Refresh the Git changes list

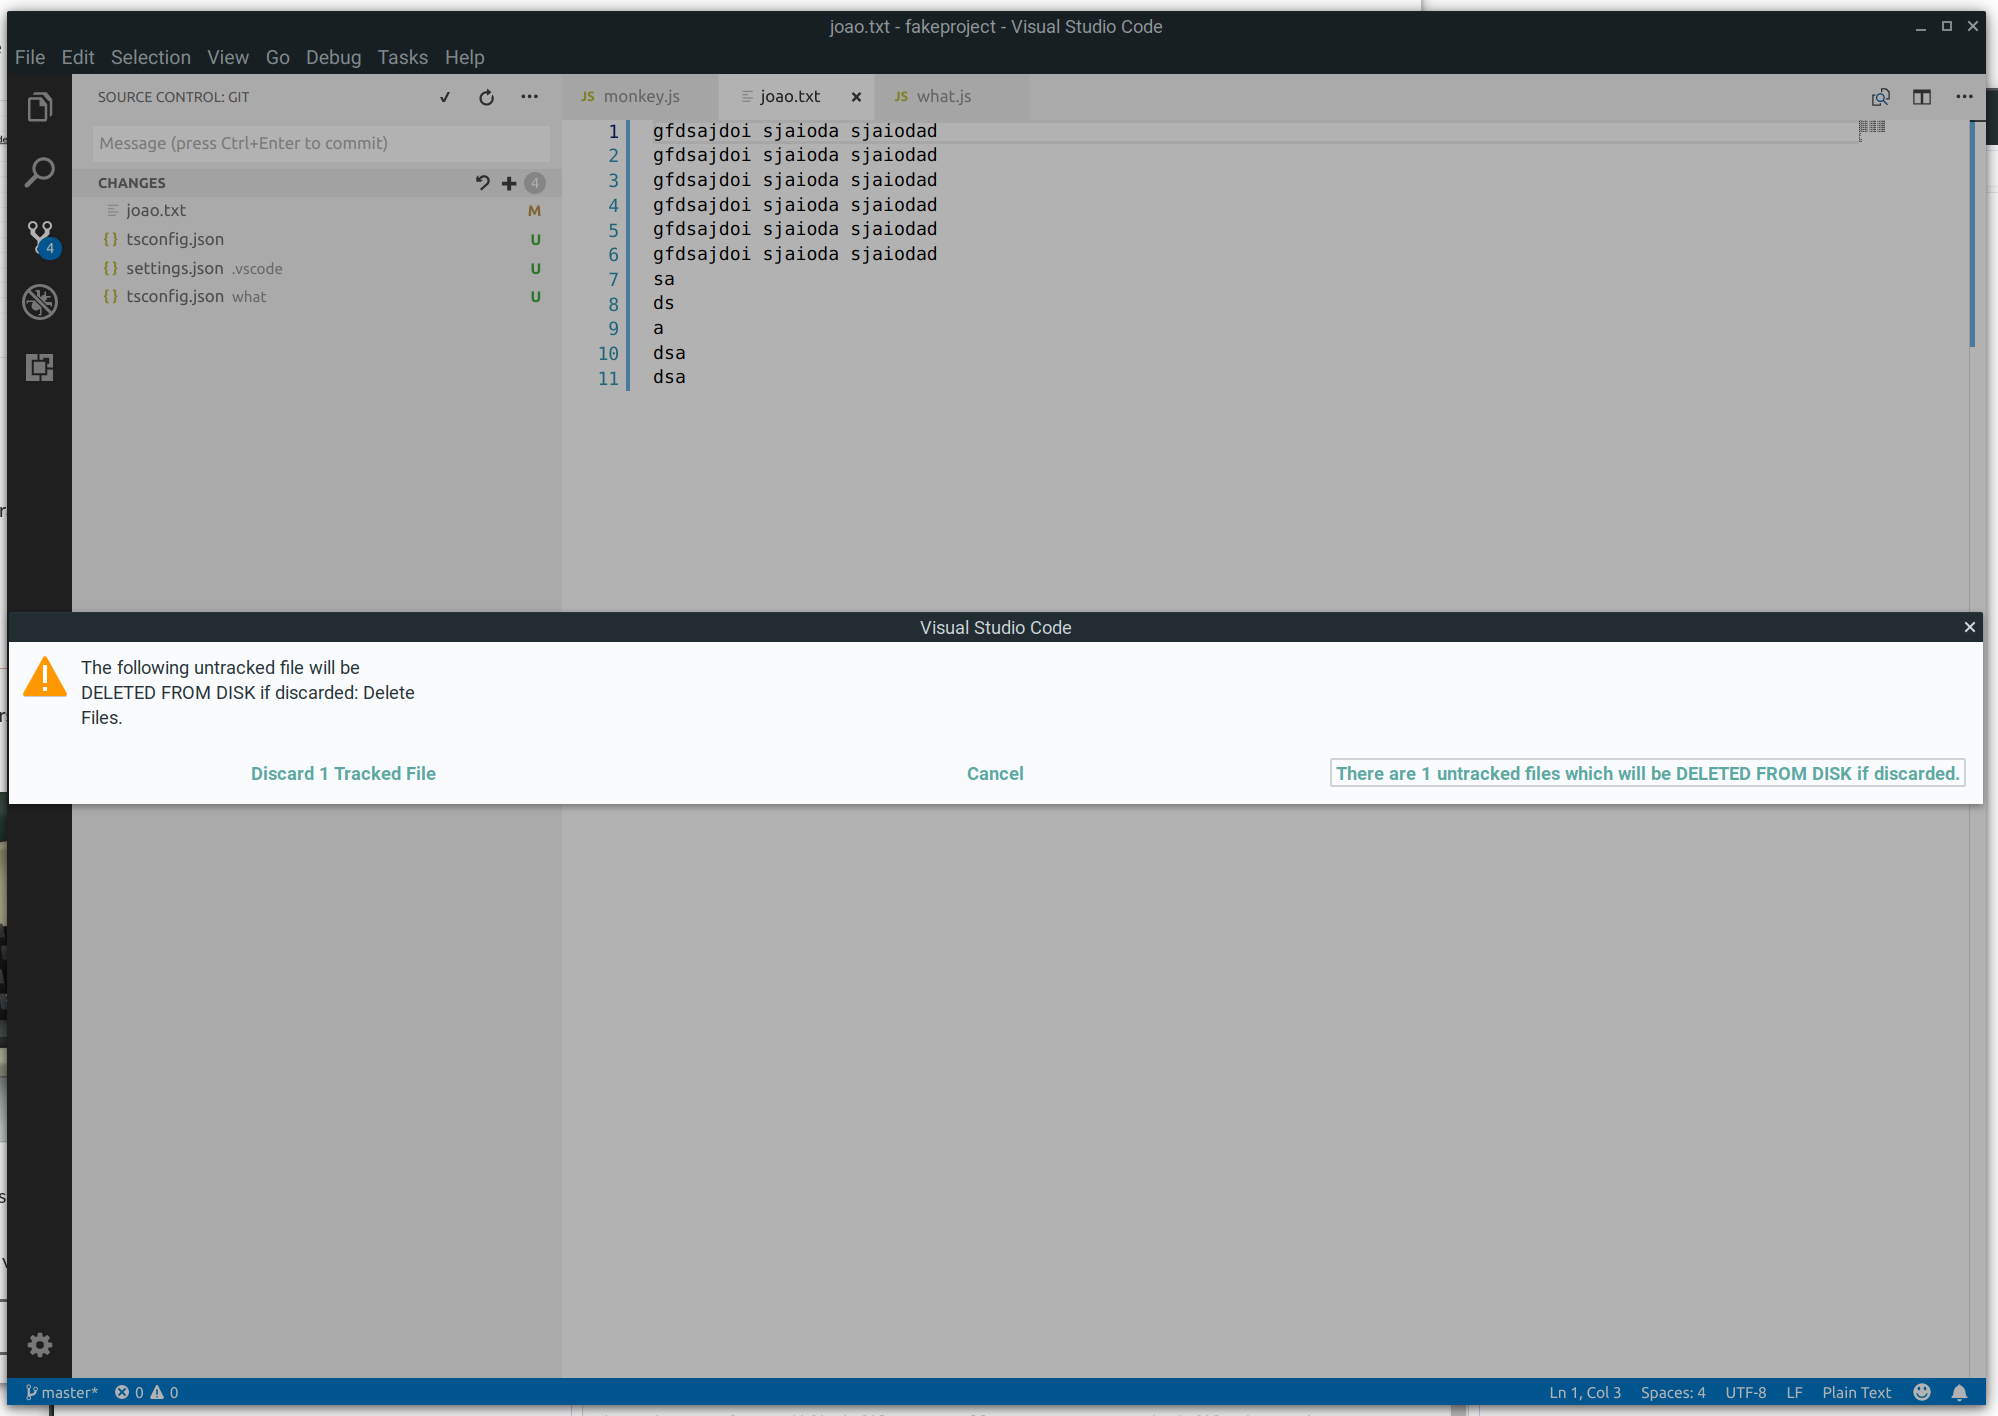point(486,97)
